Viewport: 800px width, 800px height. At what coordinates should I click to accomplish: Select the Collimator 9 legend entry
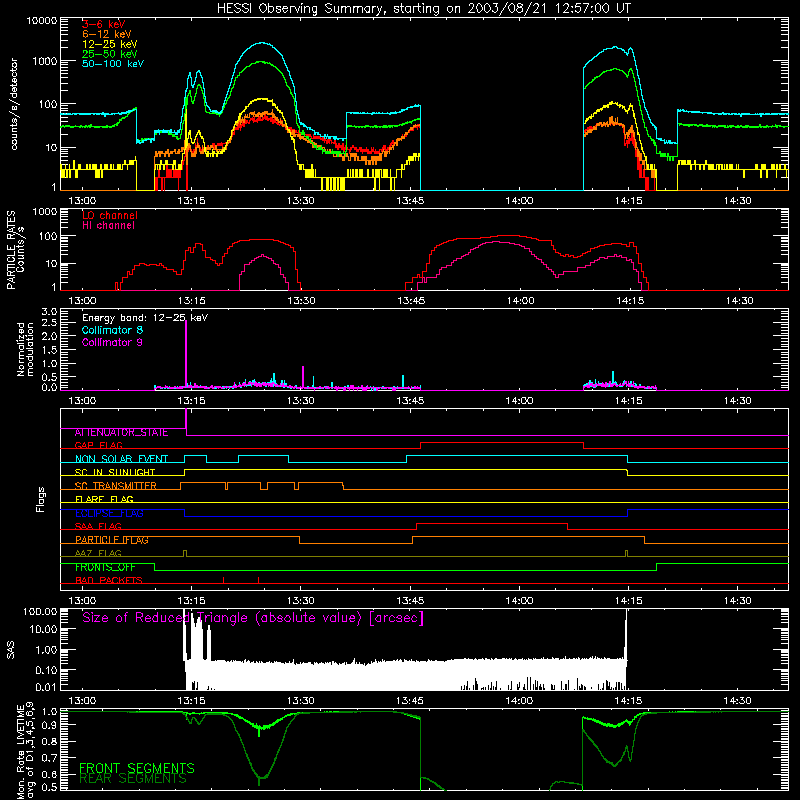(112, 342)
